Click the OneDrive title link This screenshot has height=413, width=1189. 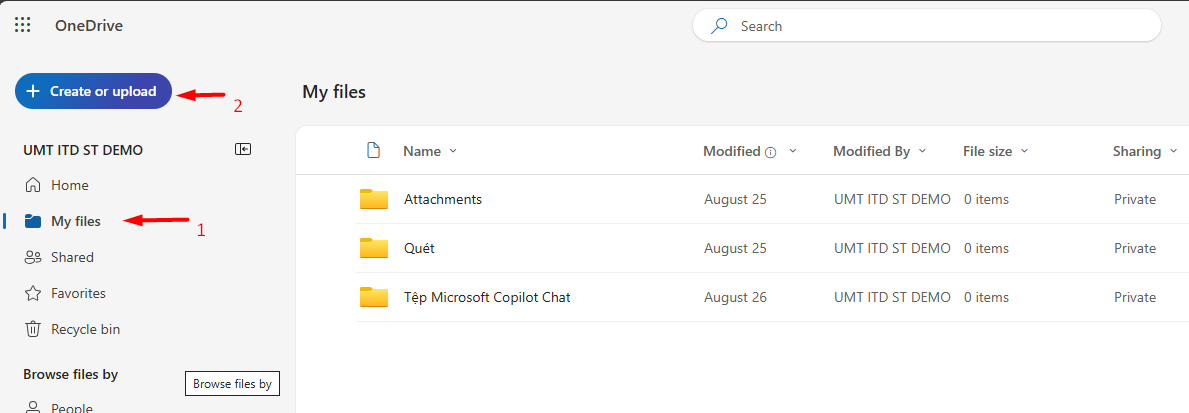pyautogui.click(x=89, y=26)
